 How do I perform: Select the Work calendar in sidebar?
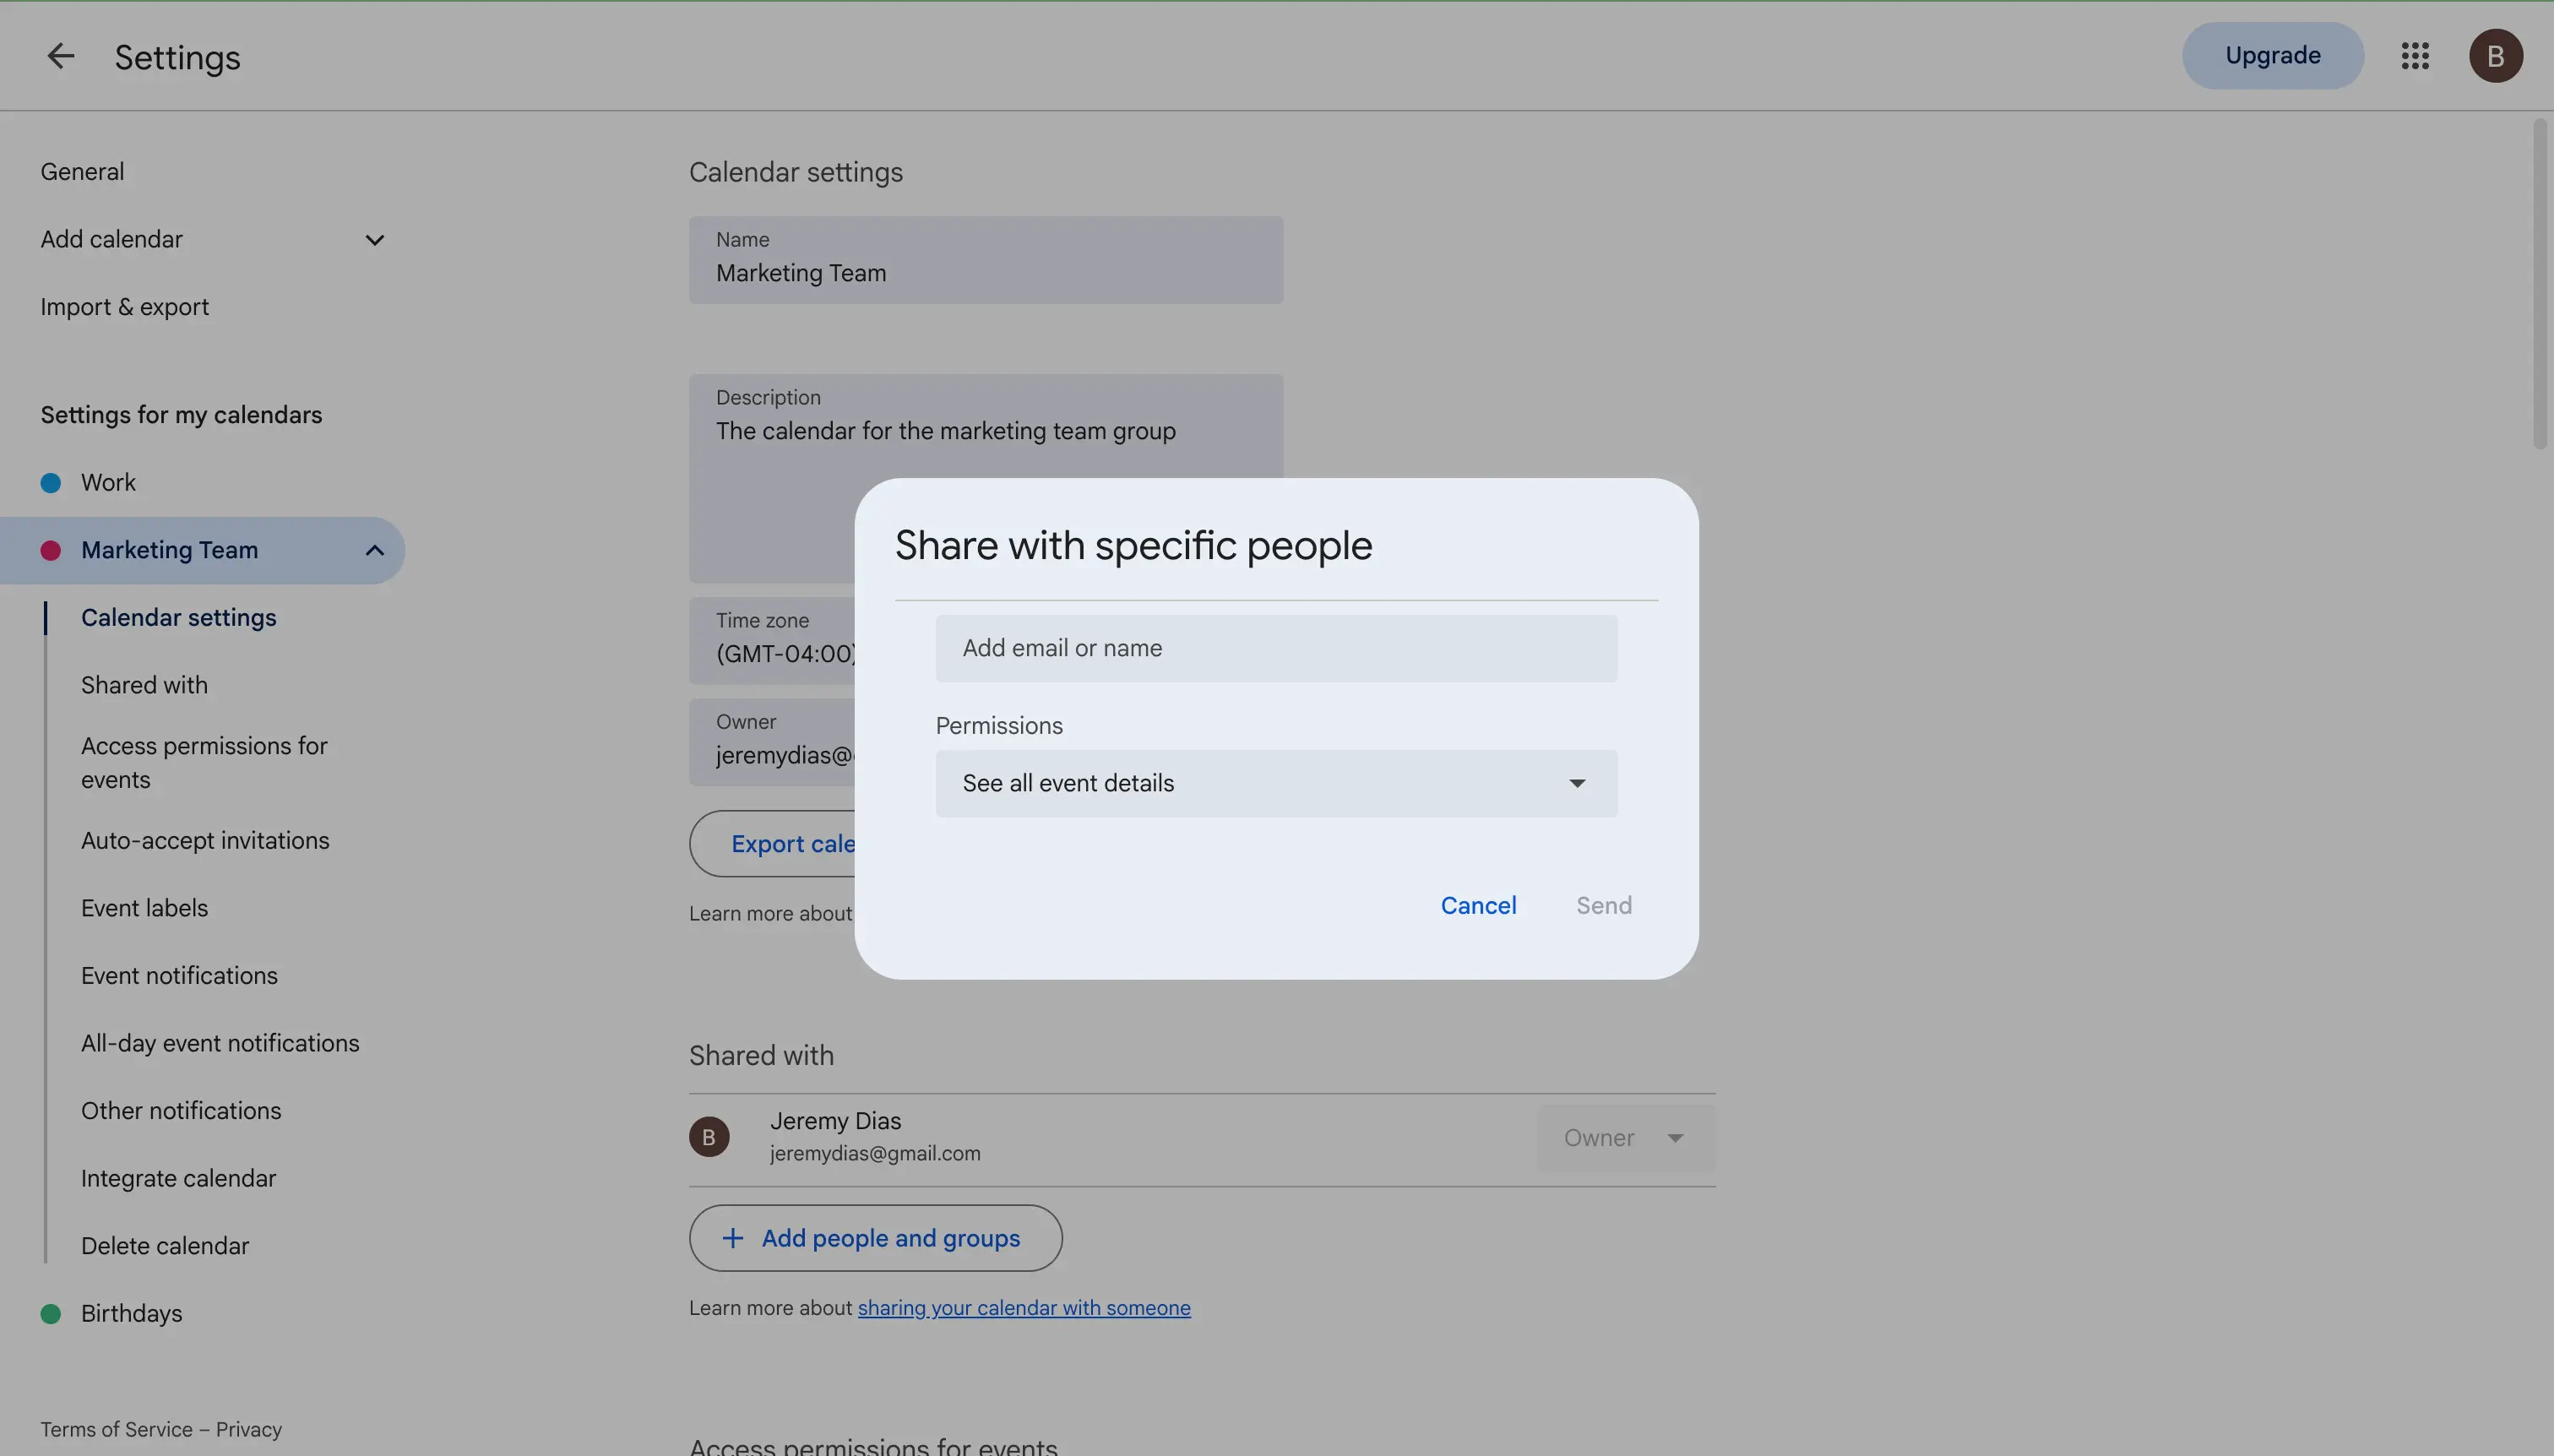(x=108, y=483)
